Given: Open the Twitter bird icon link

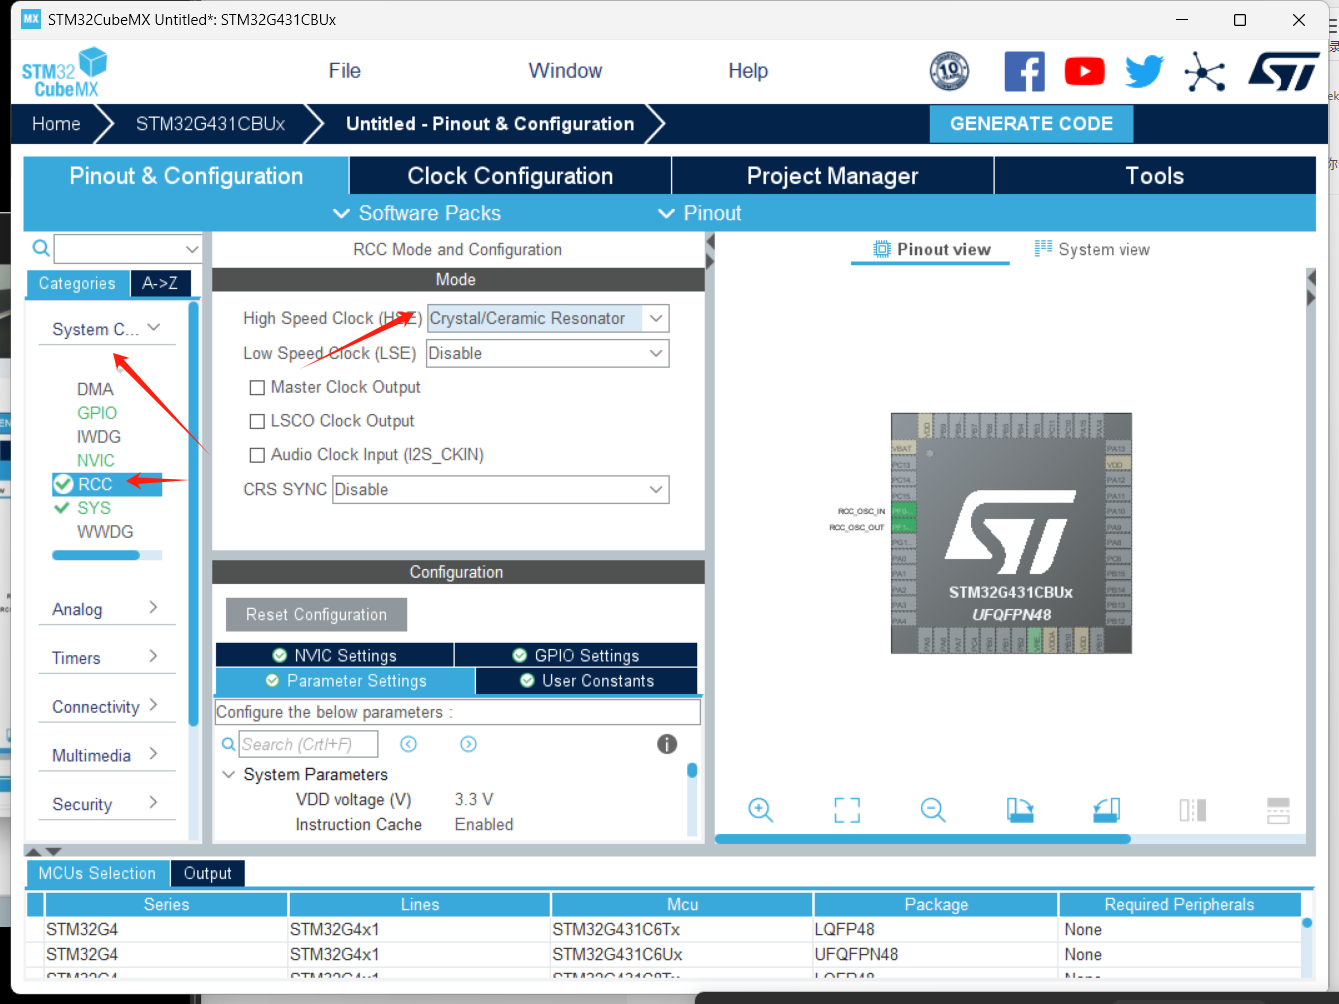Looking at the screenshot, I should click(x=1144, y=72).
